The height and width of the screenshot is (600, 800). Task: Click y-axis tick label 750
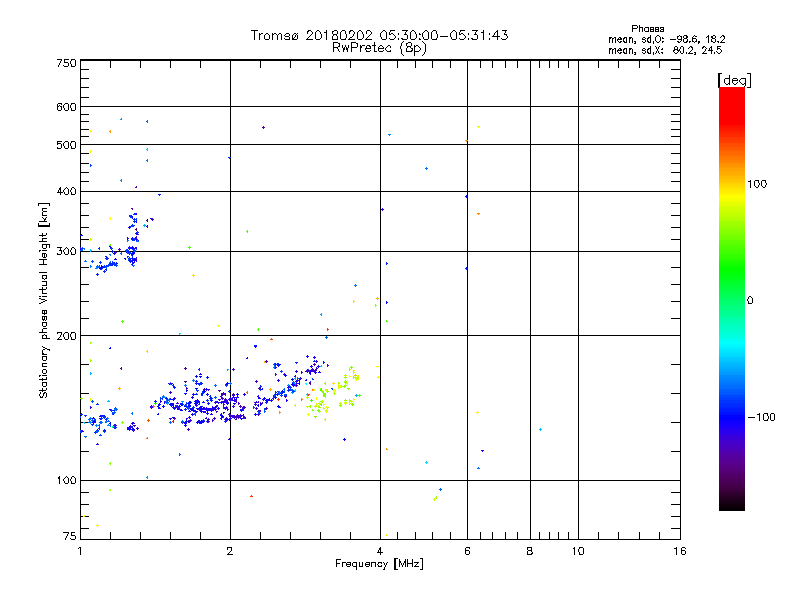(x=66, y=63)
